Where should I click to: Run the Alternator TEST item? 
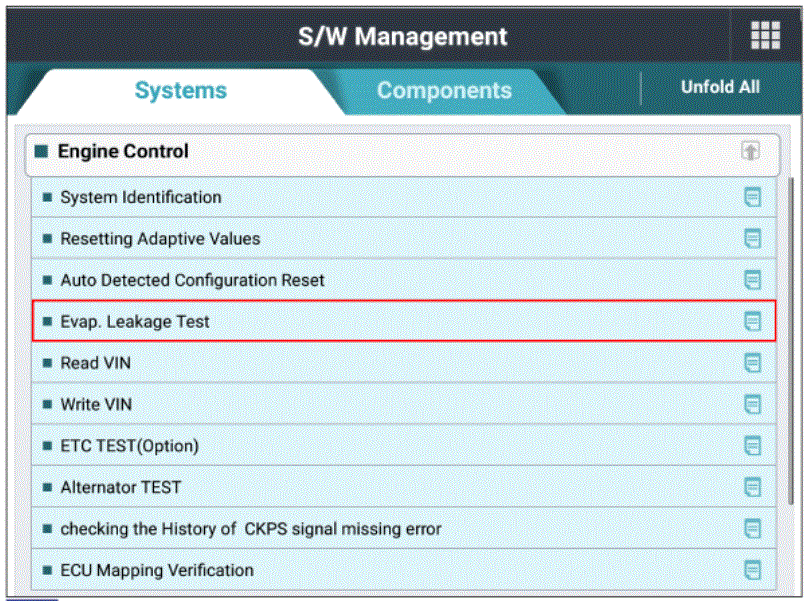pos(404,487)
